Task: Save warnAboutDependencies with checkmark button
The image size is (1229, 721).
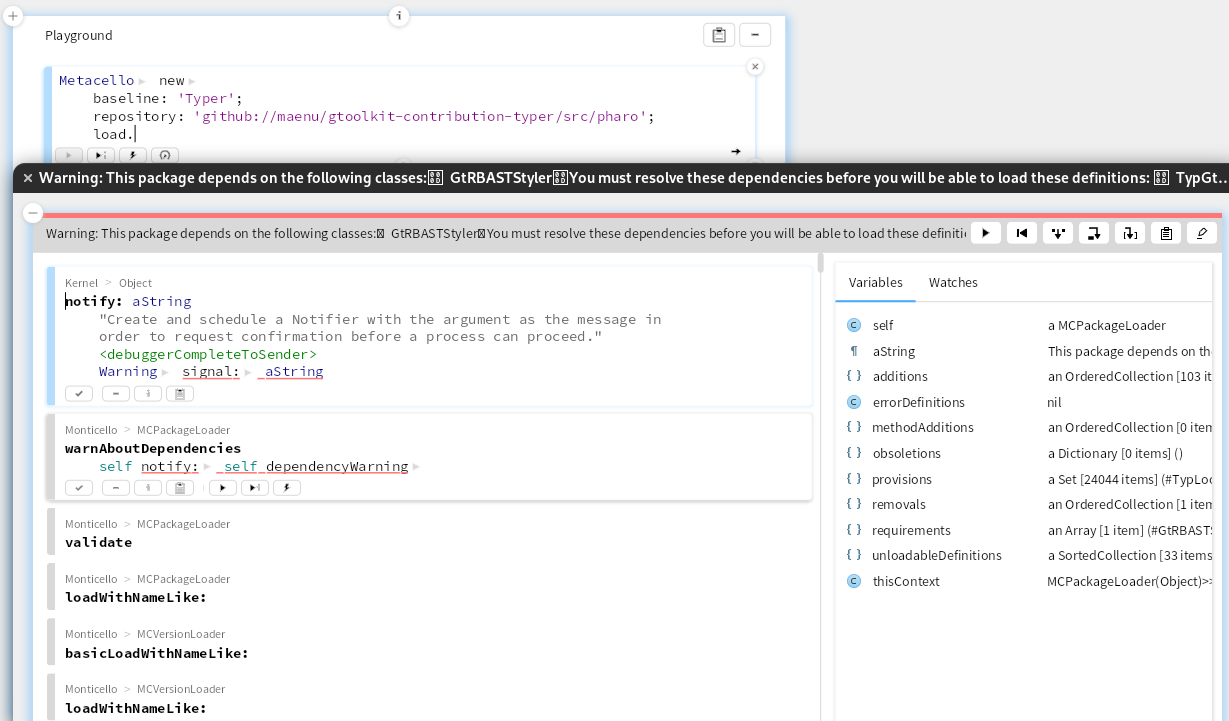Action: [x=79, y=488]
